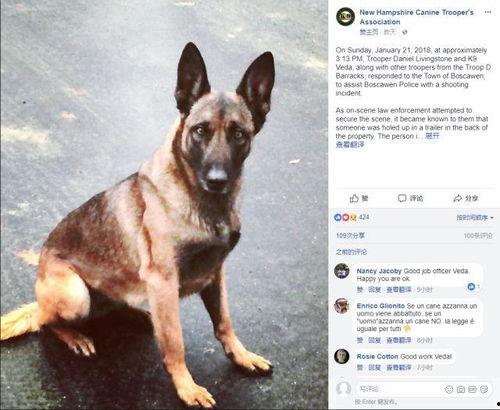Insert a GIF in the comment box

[x=472, y=389]
